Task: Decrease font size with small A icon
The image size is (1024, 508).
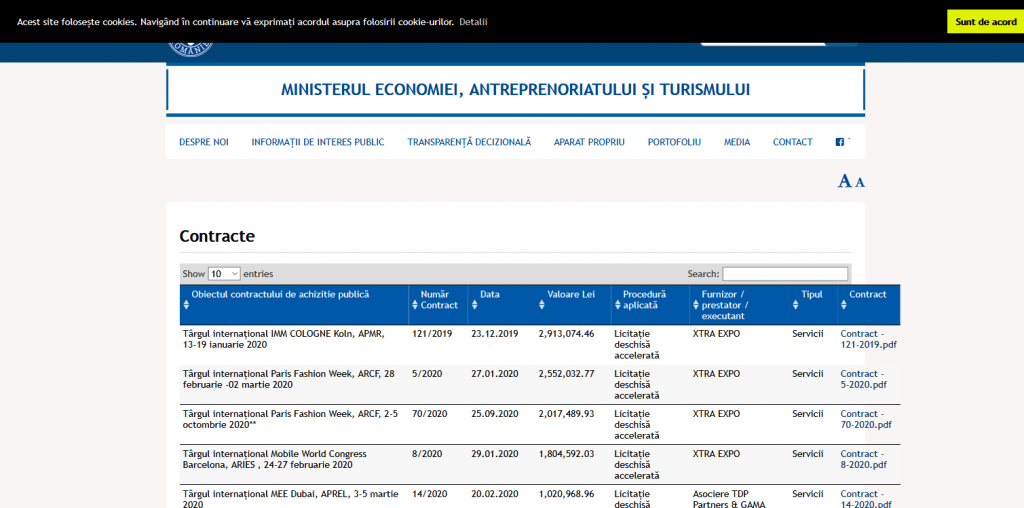Action: [x=860, y=183]
